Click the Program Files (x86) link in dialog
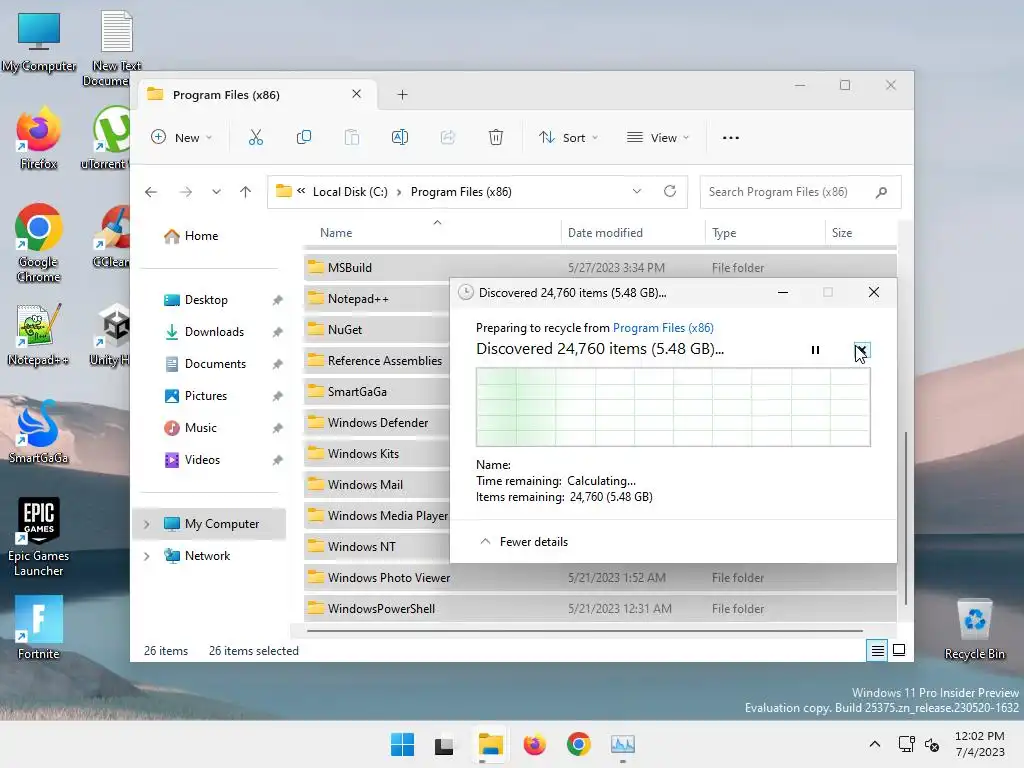 pyautogui.click(x=663, y=328)
